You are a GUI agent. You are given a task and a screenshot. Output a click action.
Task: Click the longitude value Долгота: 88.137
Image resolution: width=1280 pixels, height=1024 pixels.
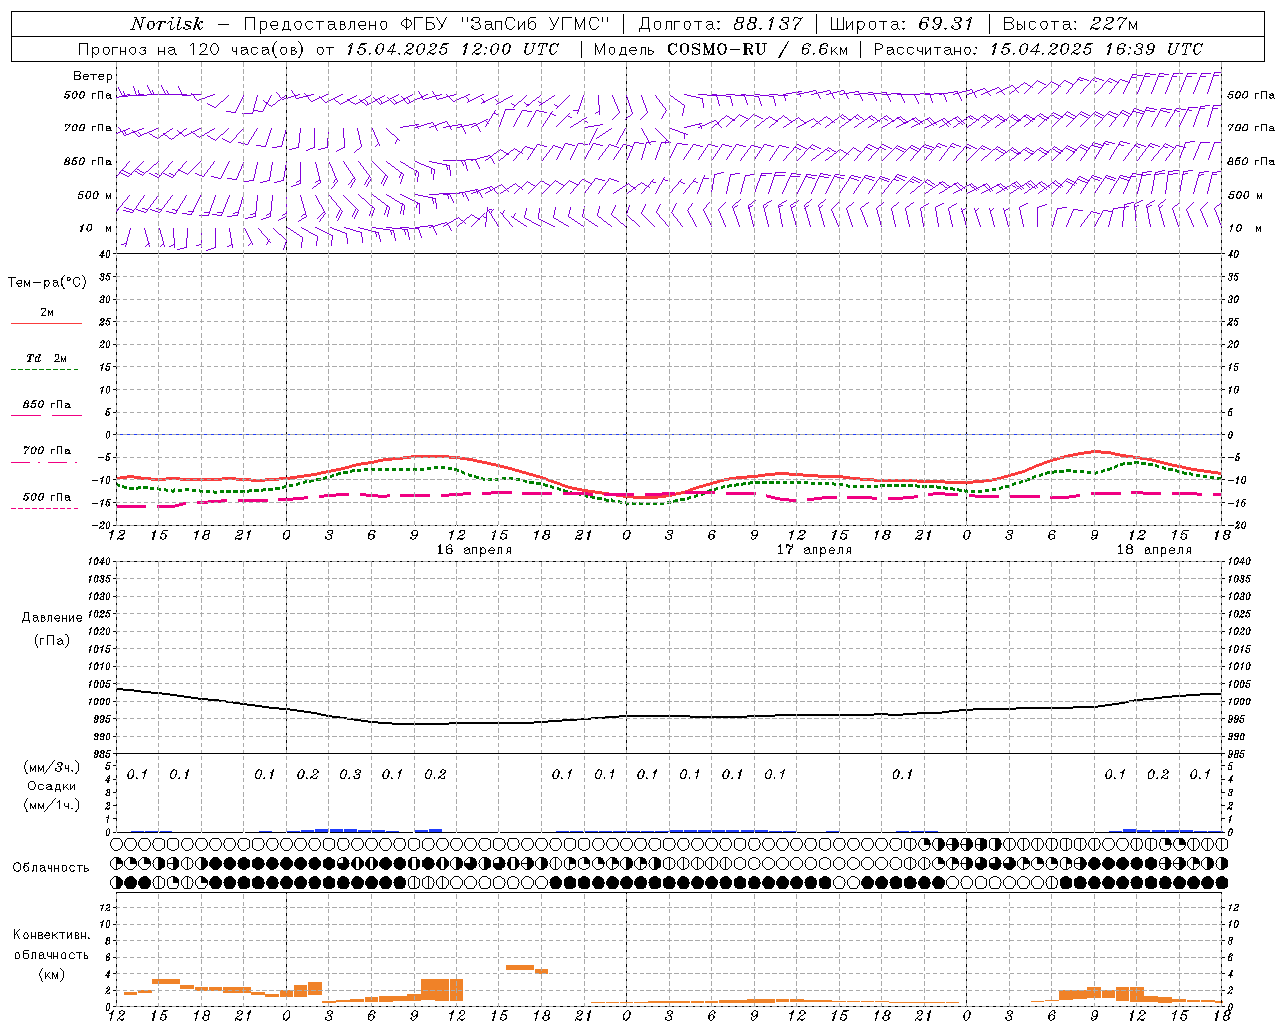pyautogui.click(x=720, y=24)
